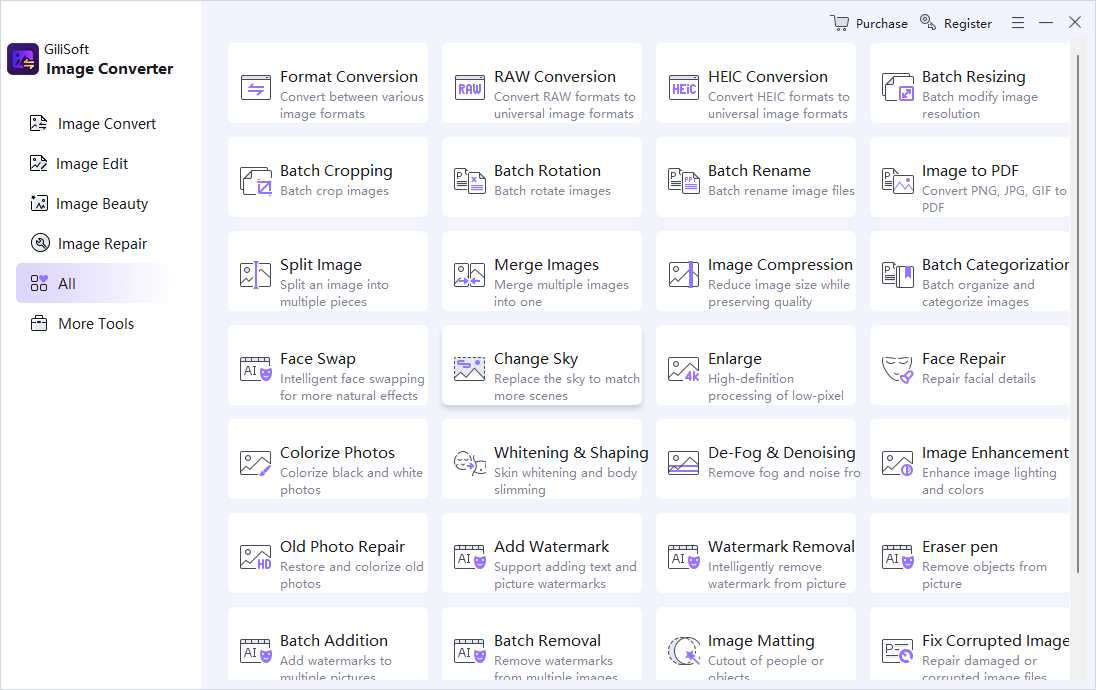Click the Batch Cropping icon
The image size is (1096, 690).
(256, 181)
